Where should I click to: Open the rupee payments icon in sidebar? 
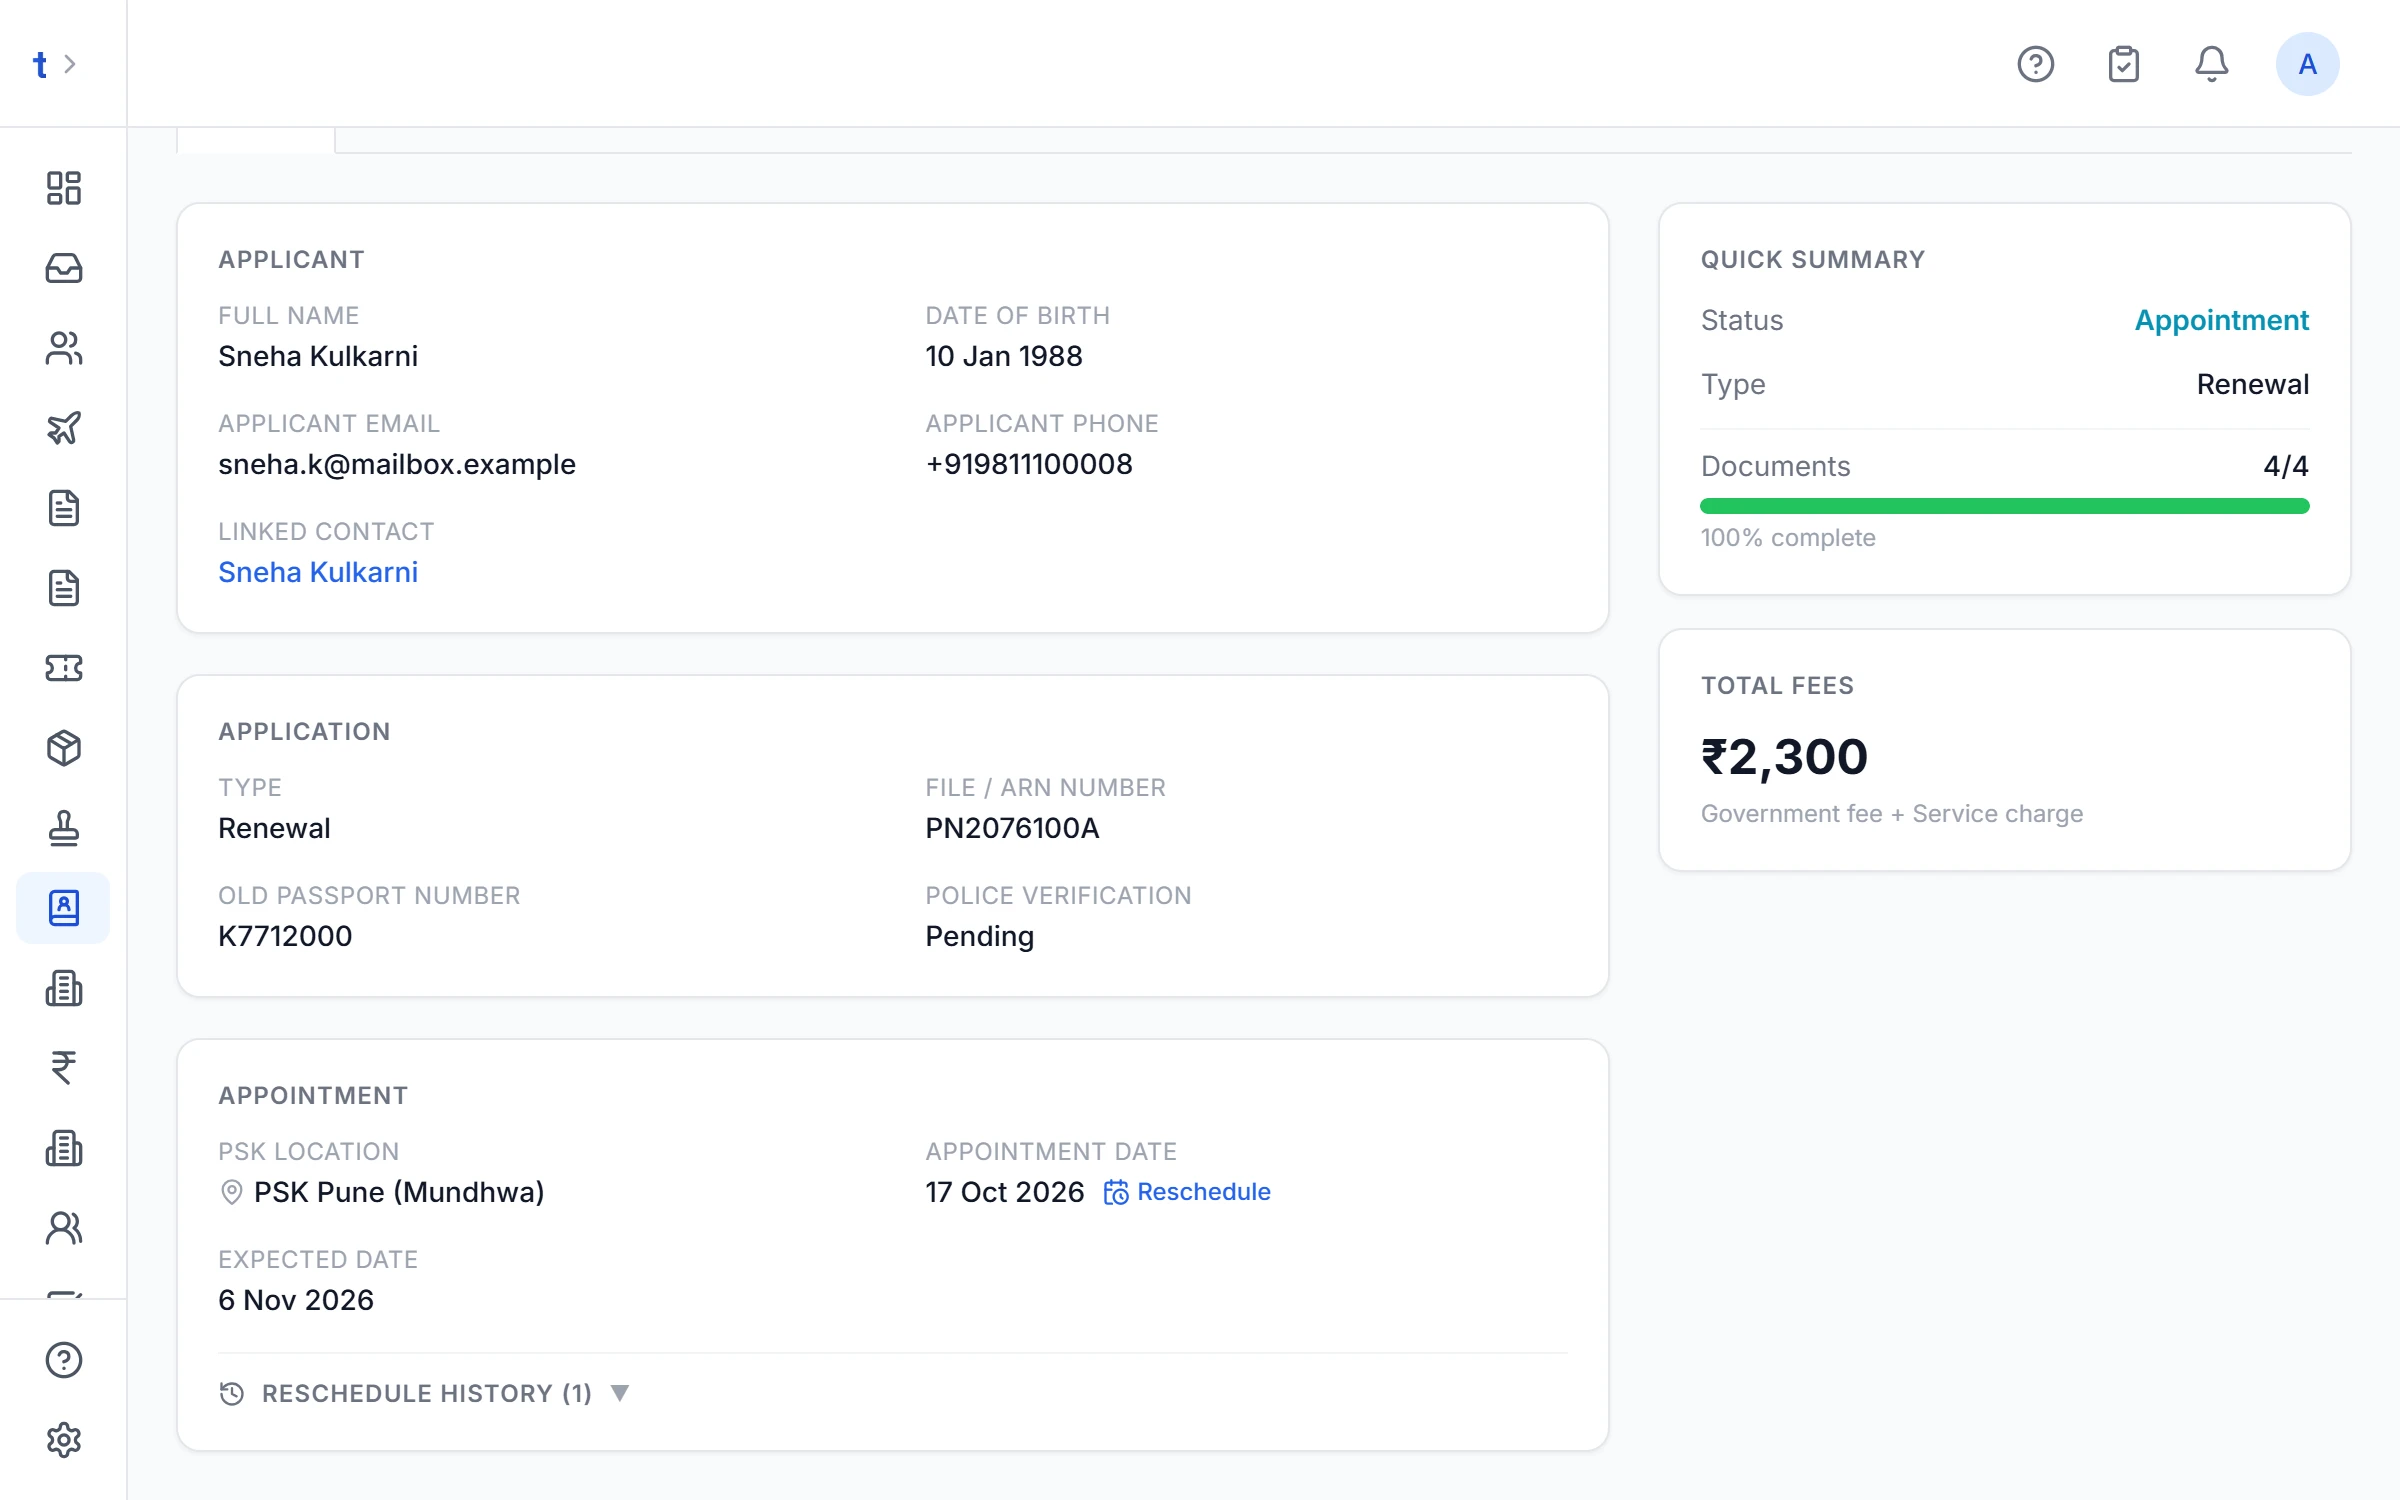point(63,1068)
